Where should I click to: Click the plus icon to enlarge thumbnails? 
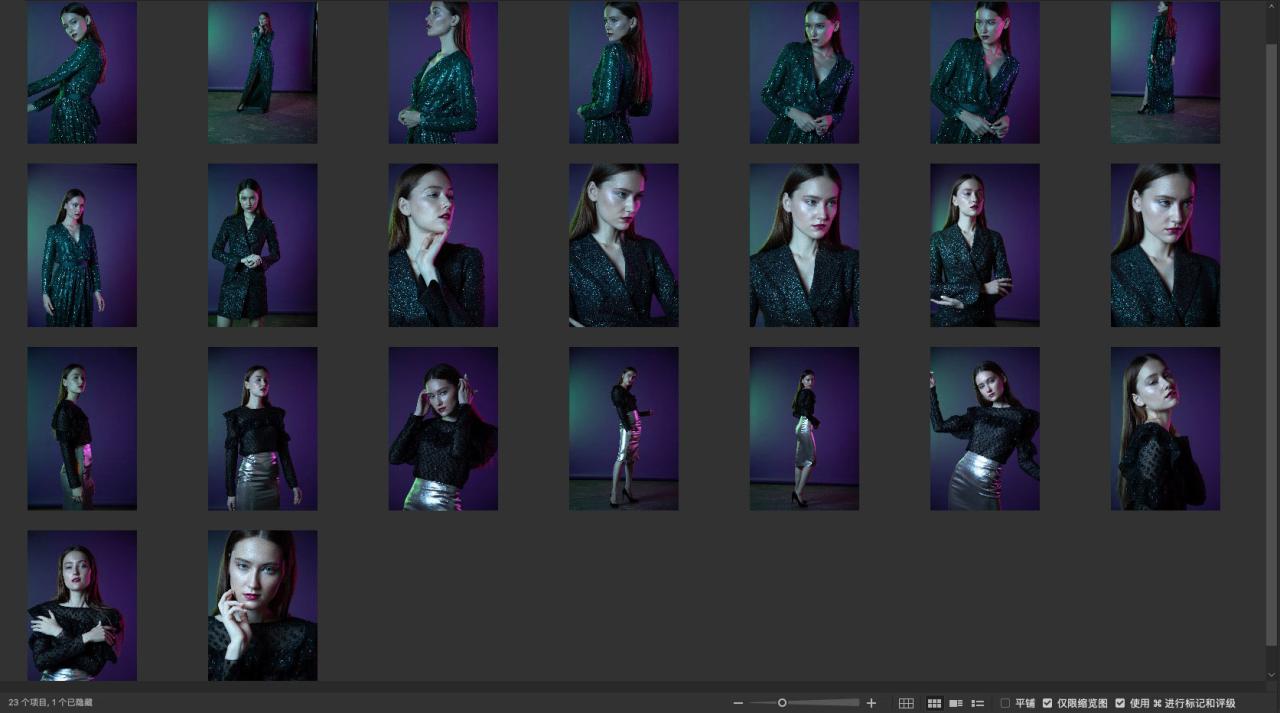871,703
